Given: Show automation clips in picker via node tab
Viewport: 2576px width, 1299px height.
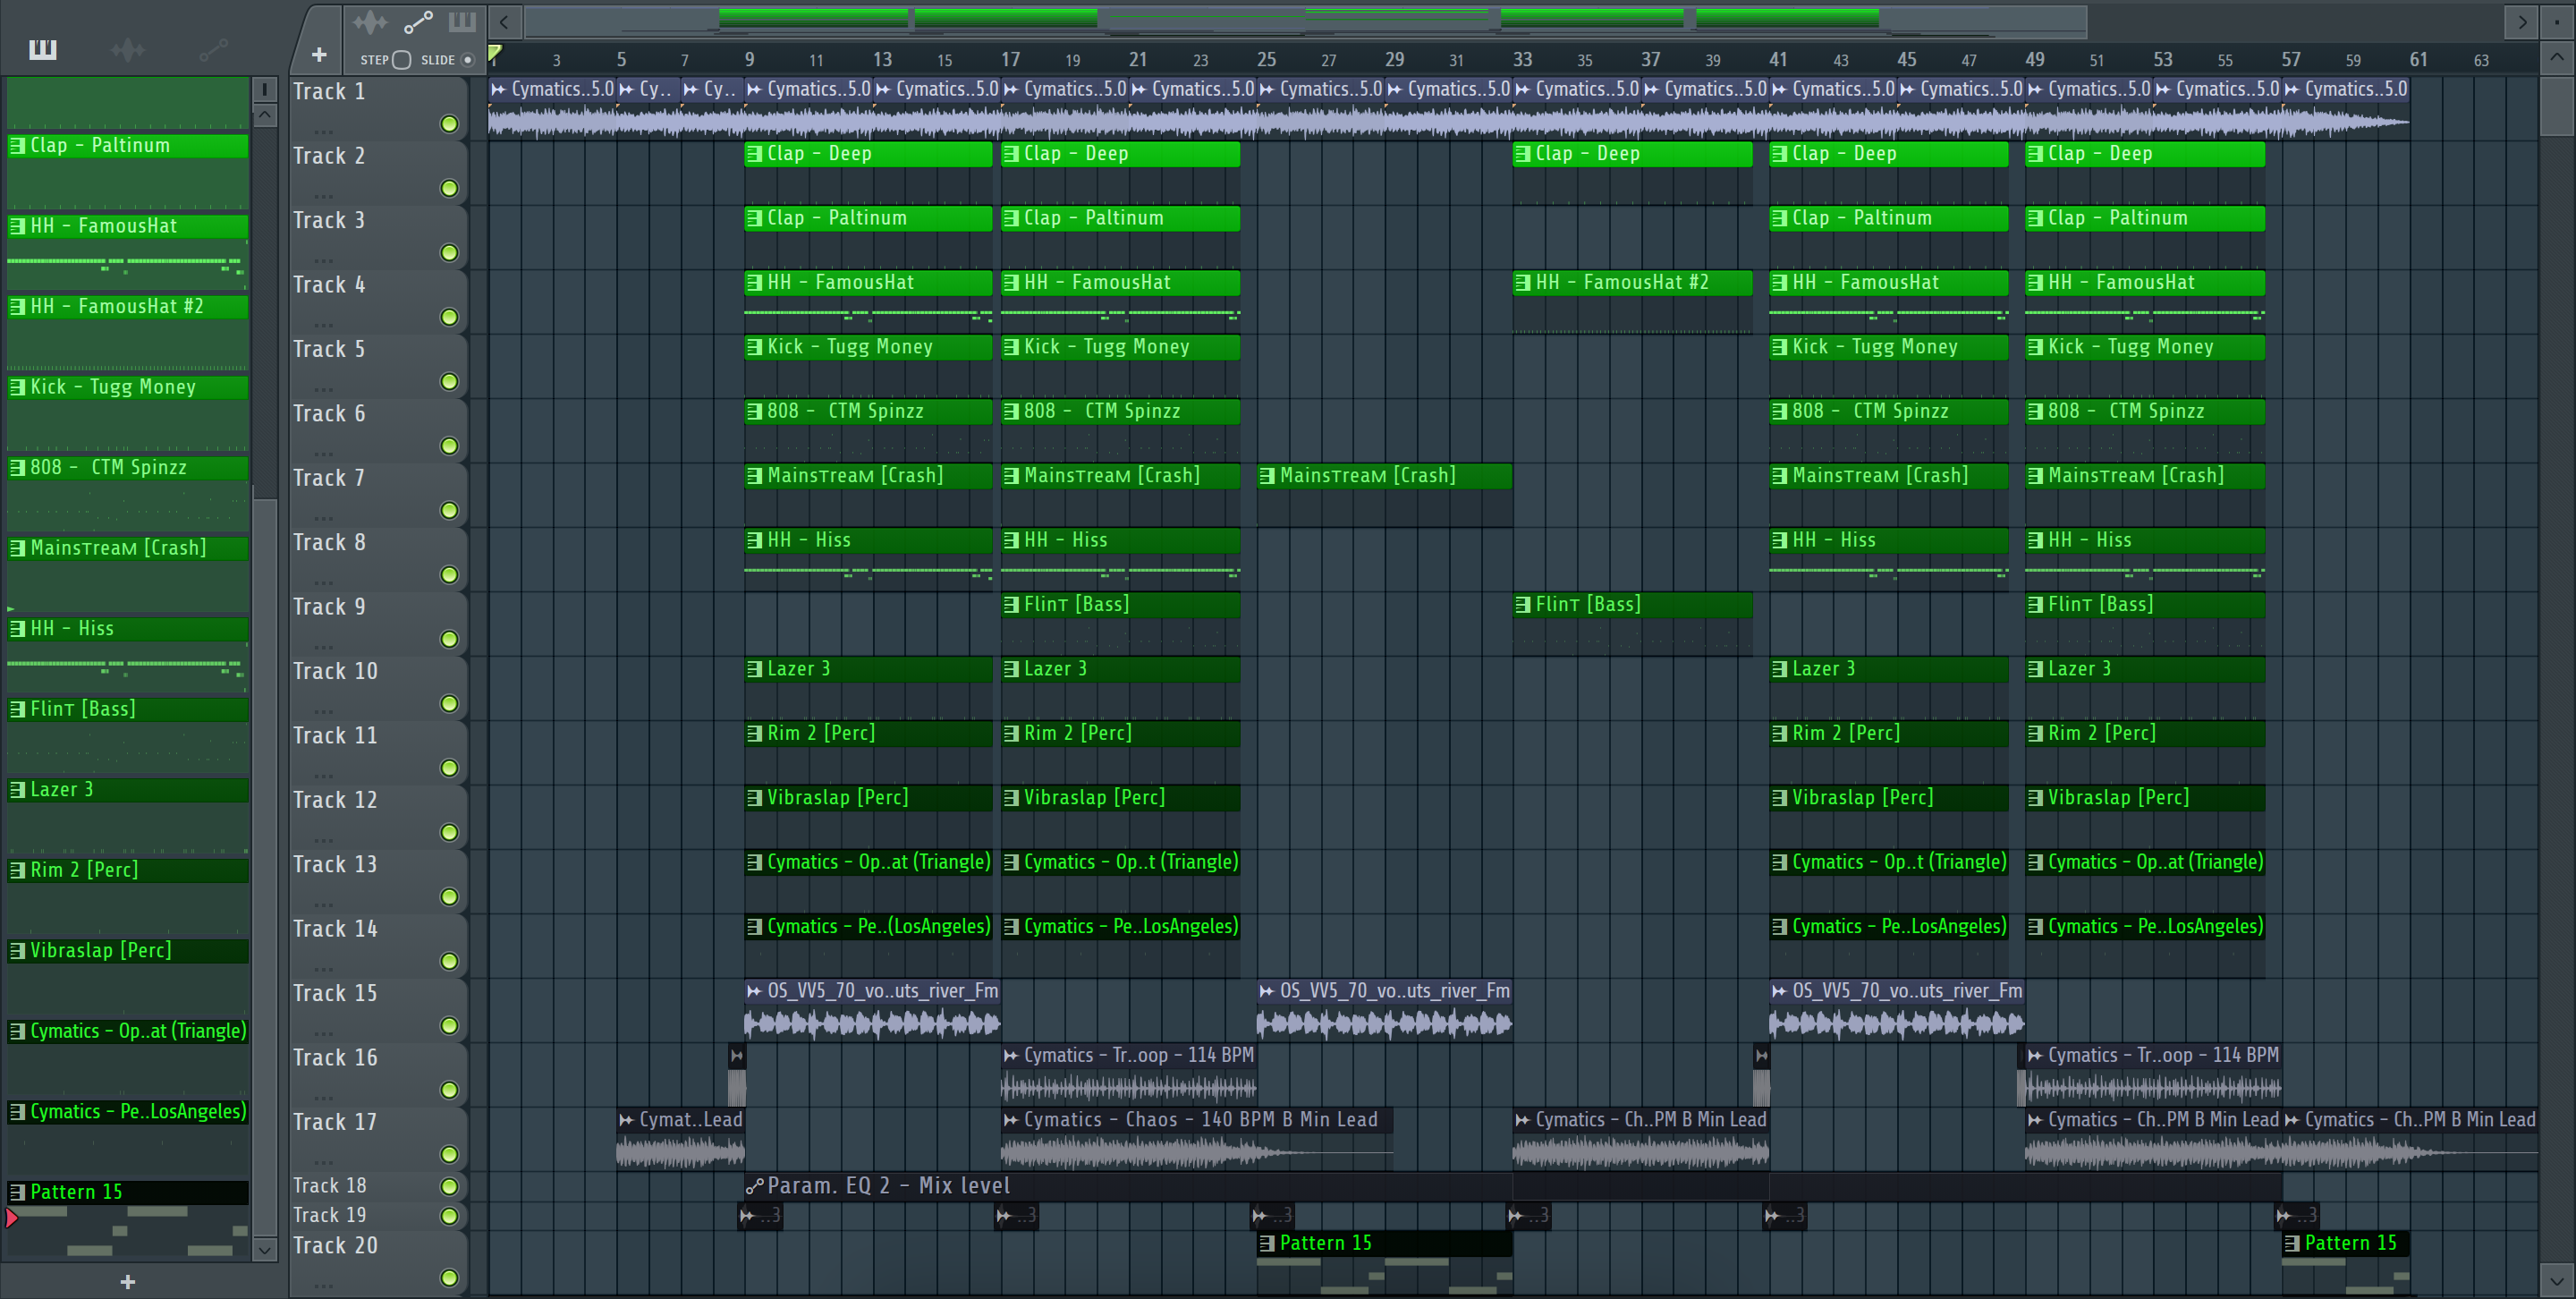Looking at the screenshot, I should [x=213, y=49].
